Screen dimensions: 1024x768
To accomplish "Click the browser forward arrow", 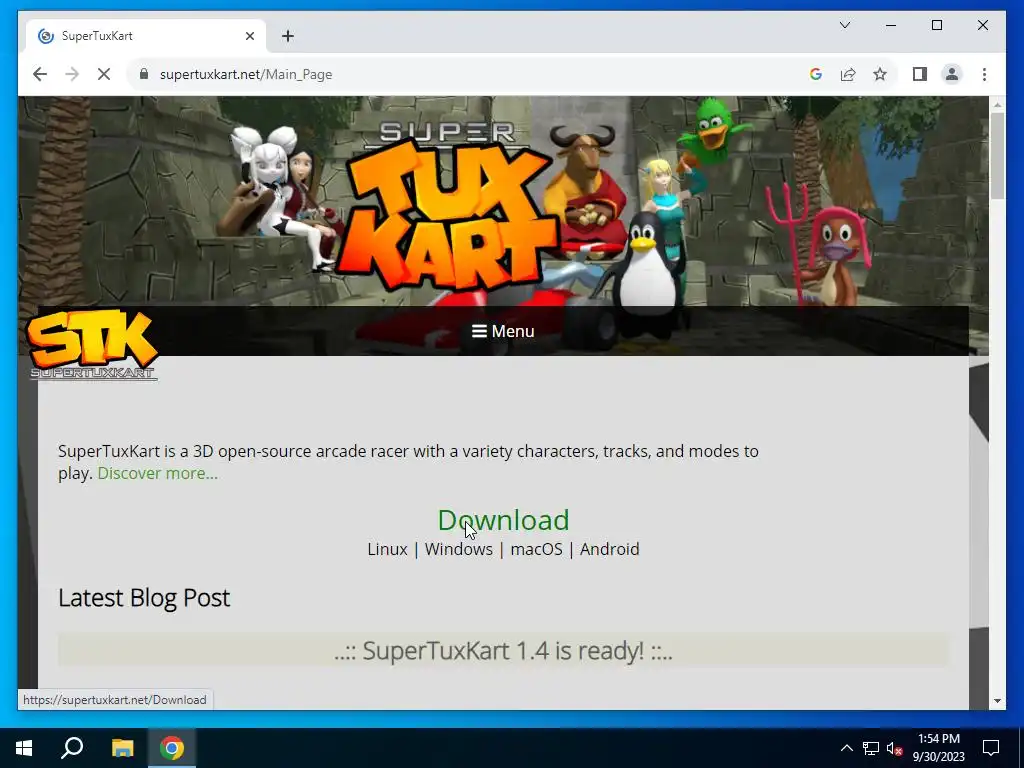I will tap(72, 74).
